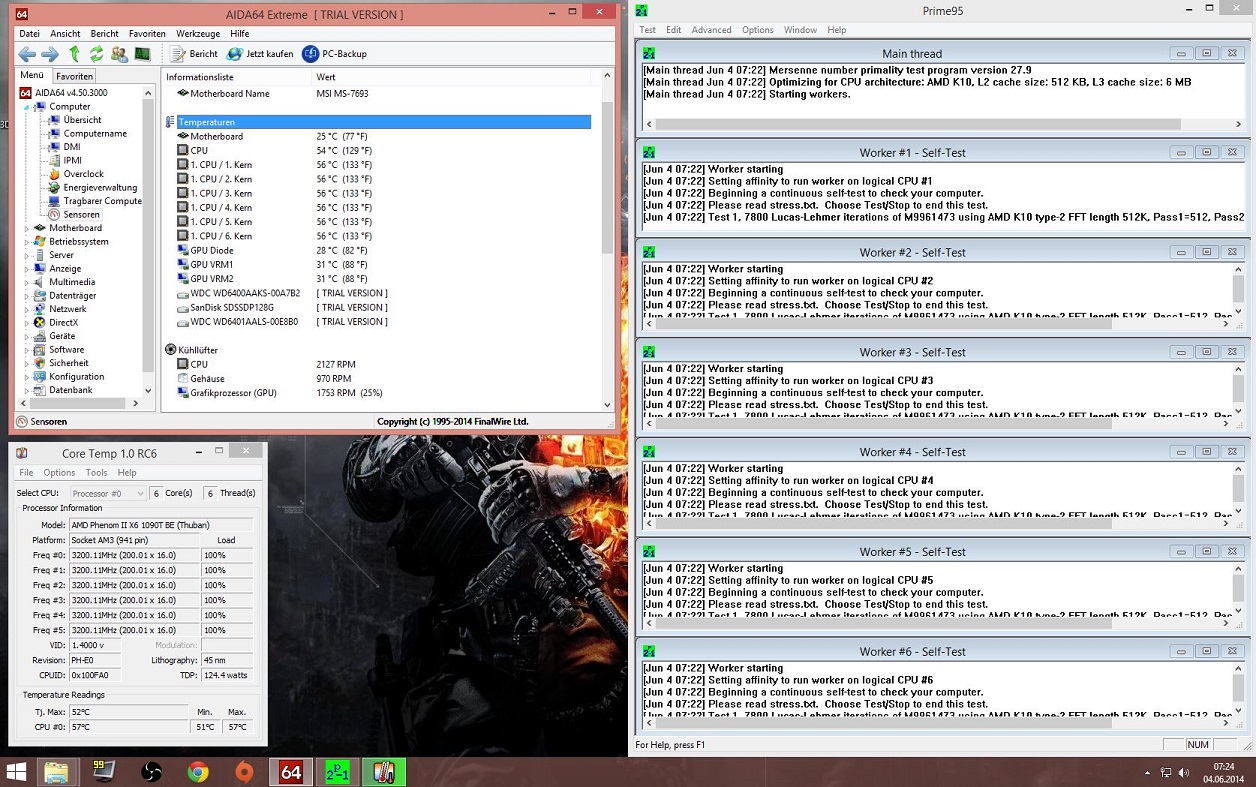Show hidden system tray icons arrow
The image size is (1256, 787).
pyautogui.click(x=1147, y=773)
